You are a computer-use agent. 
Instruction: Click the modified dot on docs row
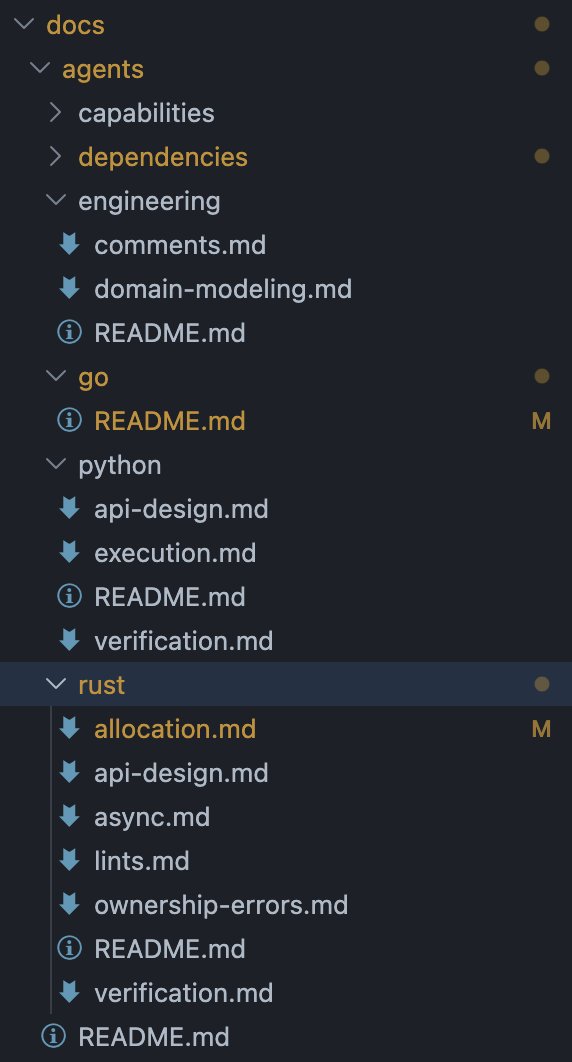coord(542,24)
